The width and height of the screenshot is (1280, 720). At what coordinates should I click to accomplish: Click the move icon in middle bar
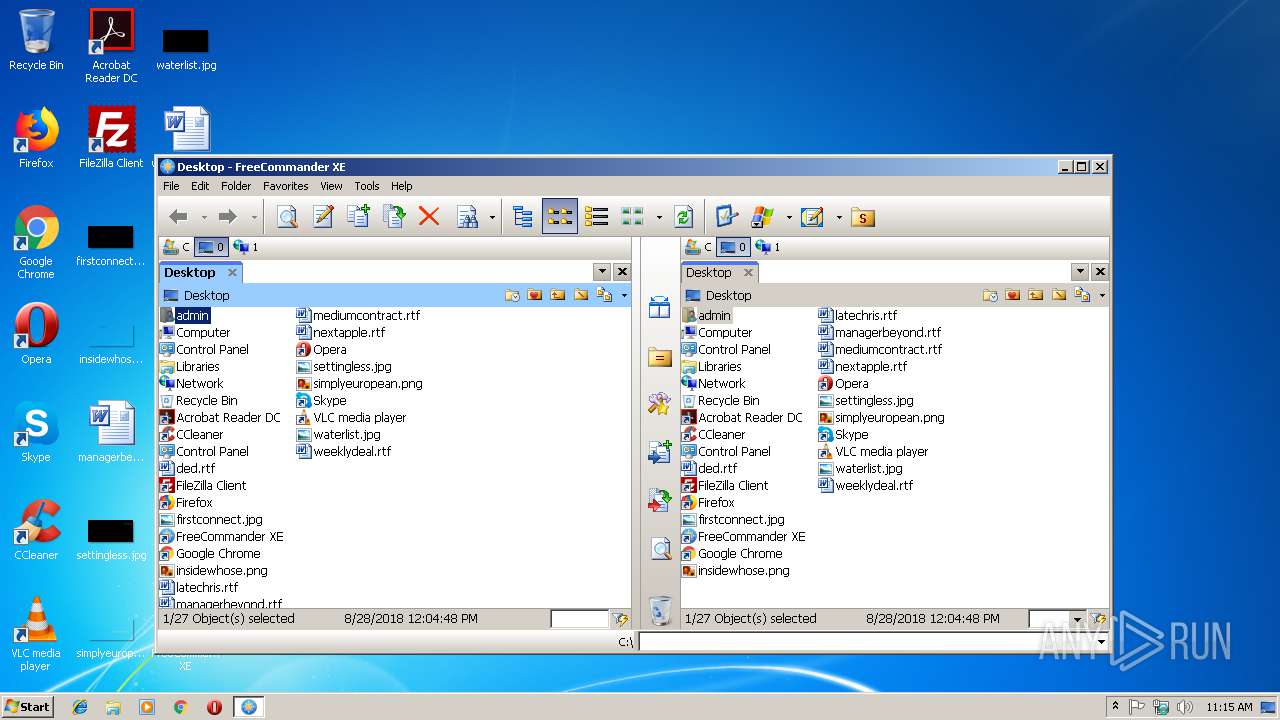[660, 500]
